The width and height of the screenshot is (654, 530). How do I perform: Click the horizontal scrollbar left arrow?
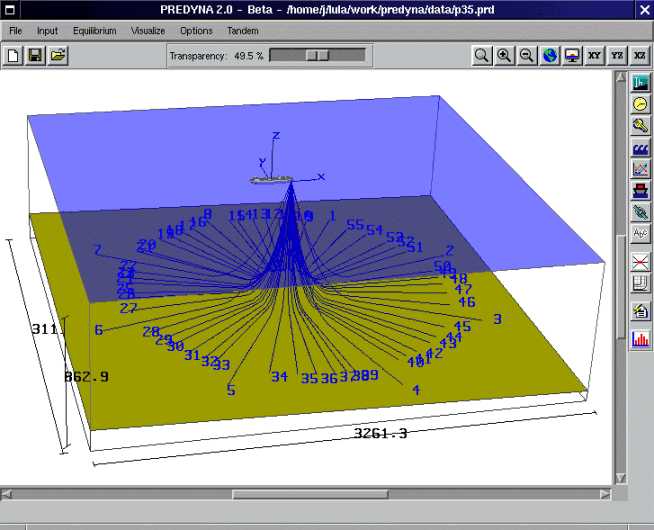(6, 495)
